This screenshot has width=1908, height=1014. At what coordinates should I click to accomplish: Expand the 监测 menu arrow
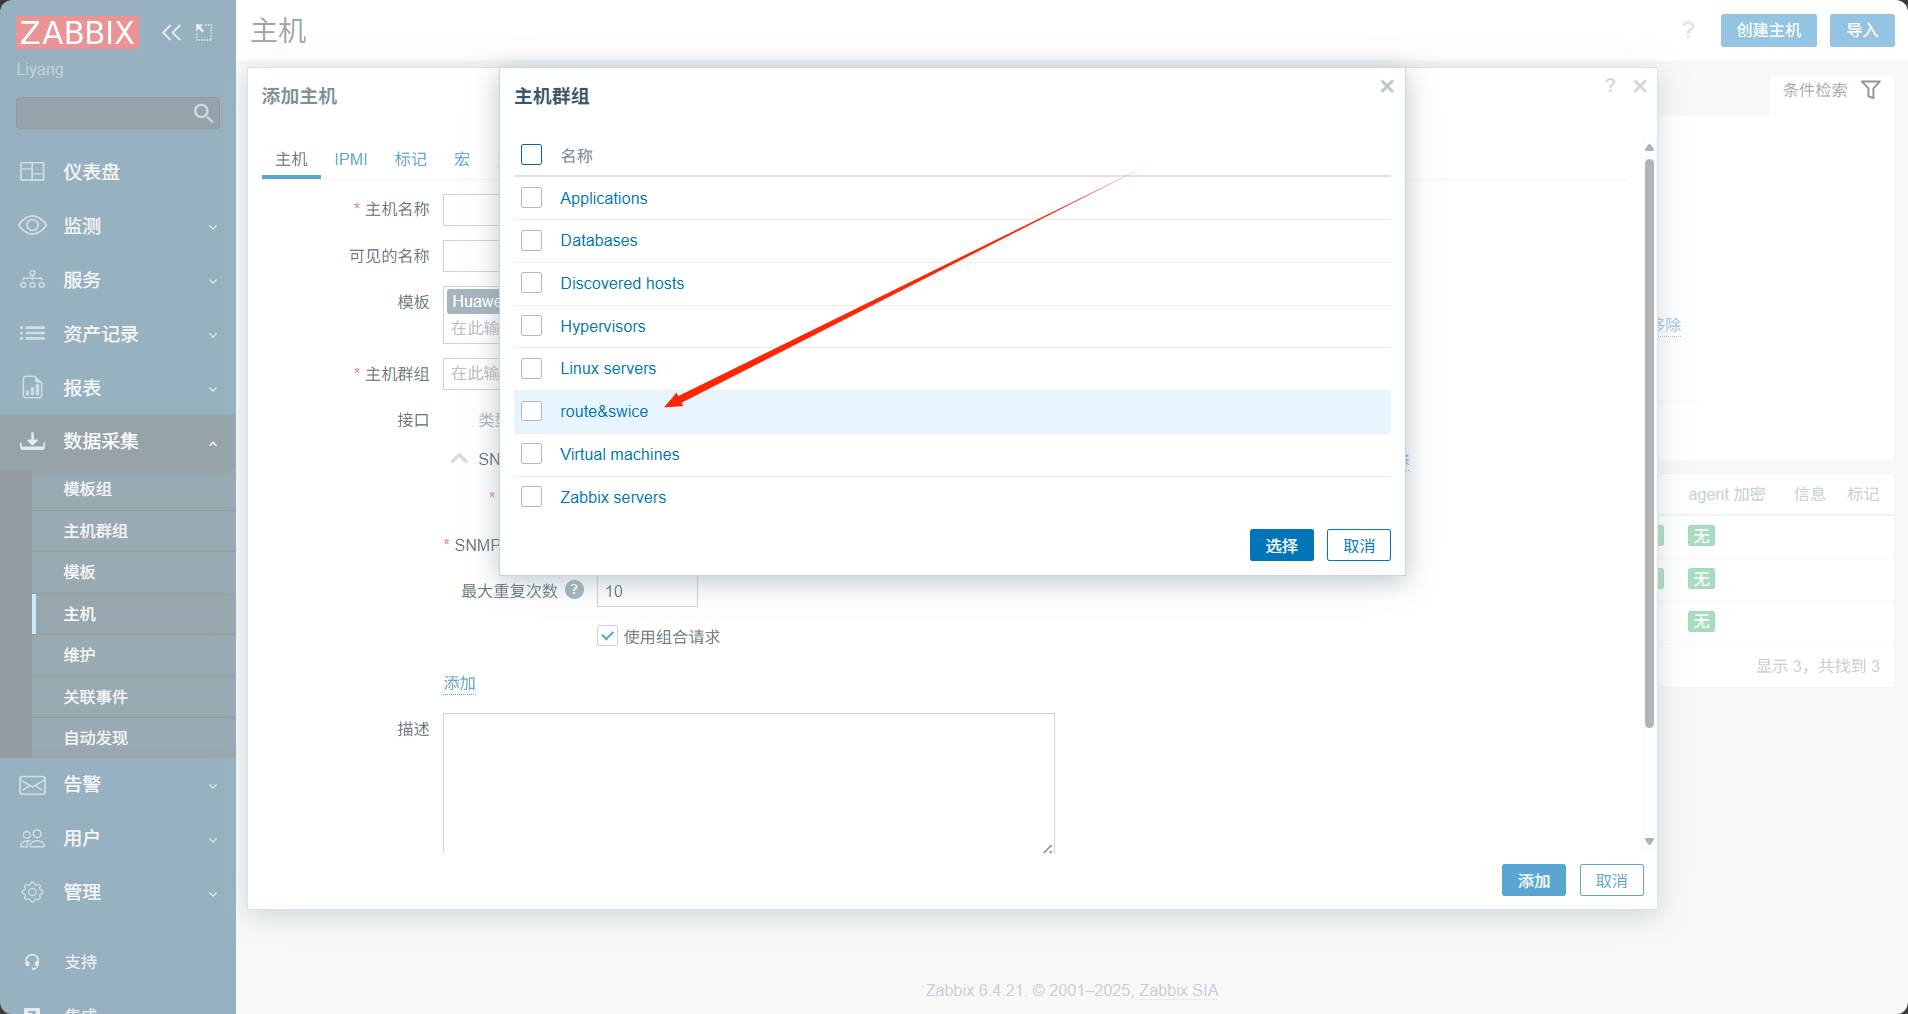(213, 227)
